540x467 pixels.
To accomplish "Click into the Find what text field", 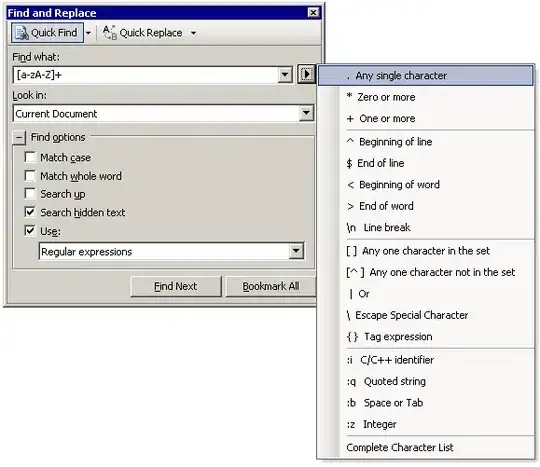I will click(x=146, y=75).
